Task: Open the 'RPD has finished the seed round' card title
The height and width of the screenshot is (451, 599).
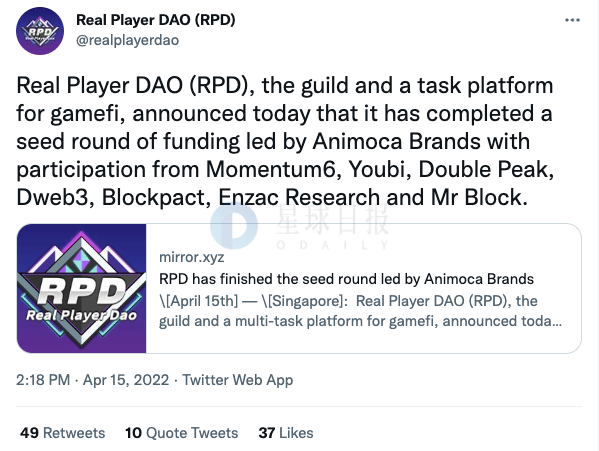Action: [x=346, y=279]
